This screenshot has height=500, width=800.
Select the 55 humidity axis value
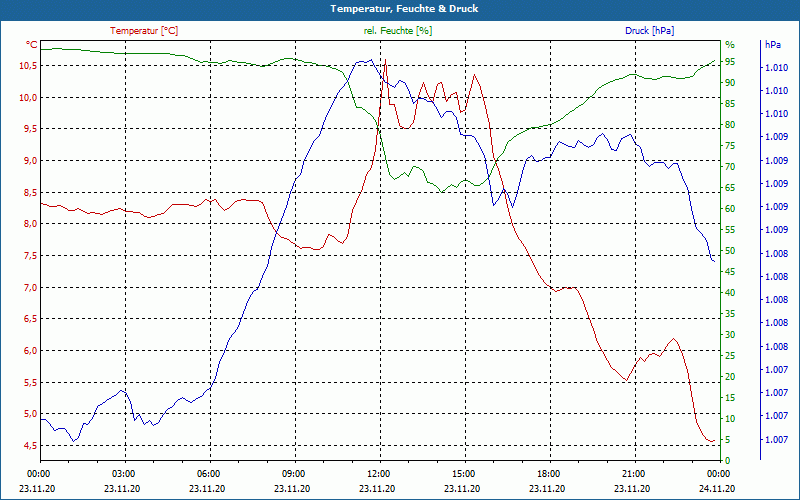(x=730, y=230)
